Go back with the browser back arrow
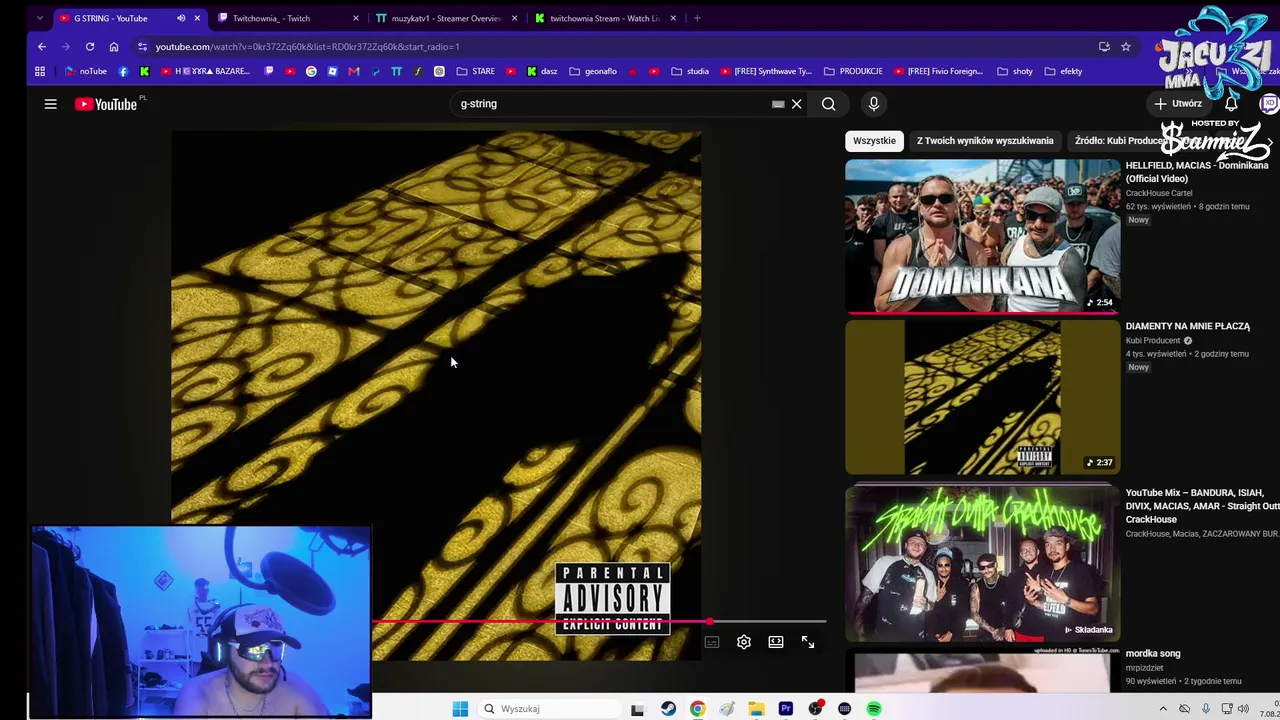Viewport: 1280px width, 720px height. point(42,46)
